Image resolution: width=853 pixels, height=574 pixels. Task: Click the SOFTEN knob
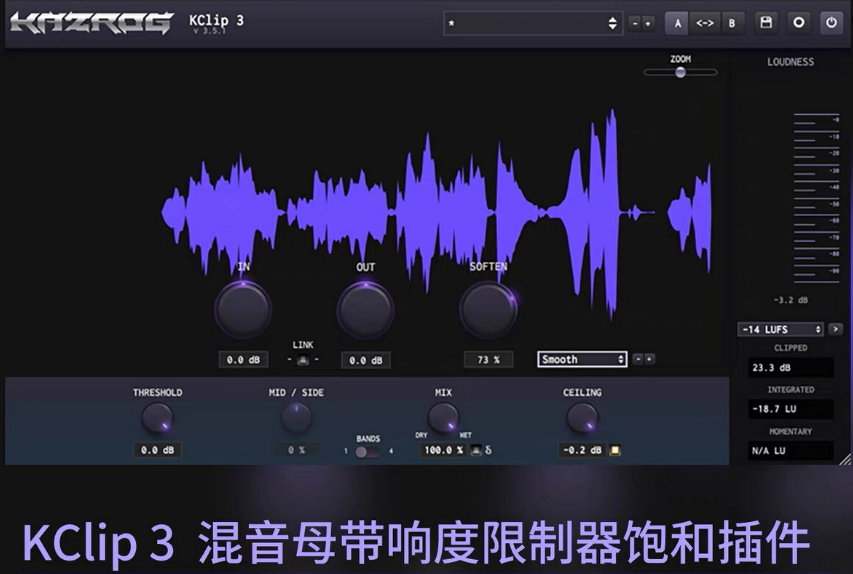pyautogui.click(x=488, y=309)
